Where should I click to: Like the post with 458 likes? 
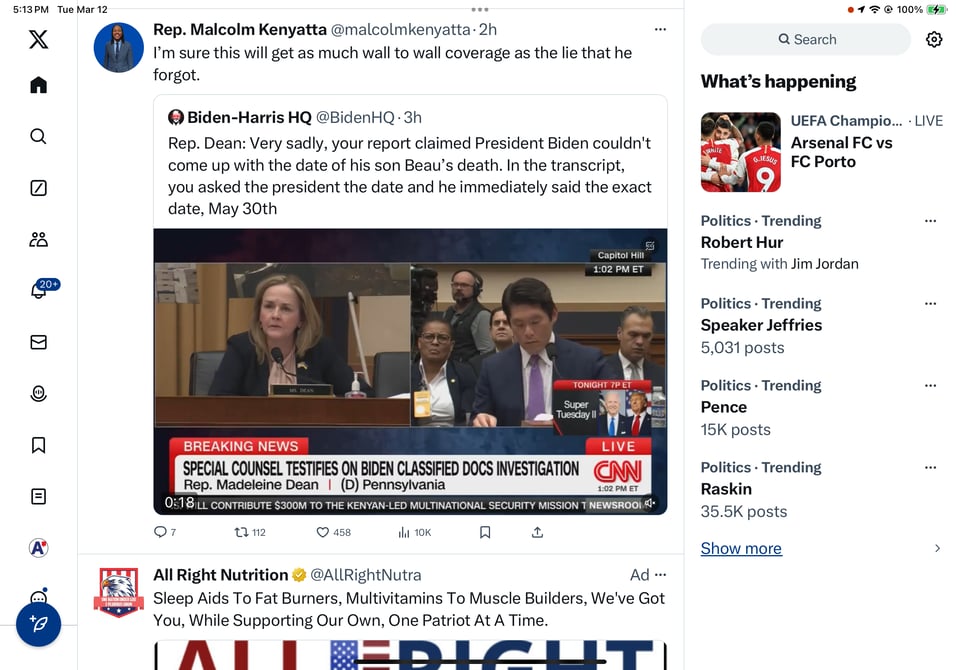[323, 532]
